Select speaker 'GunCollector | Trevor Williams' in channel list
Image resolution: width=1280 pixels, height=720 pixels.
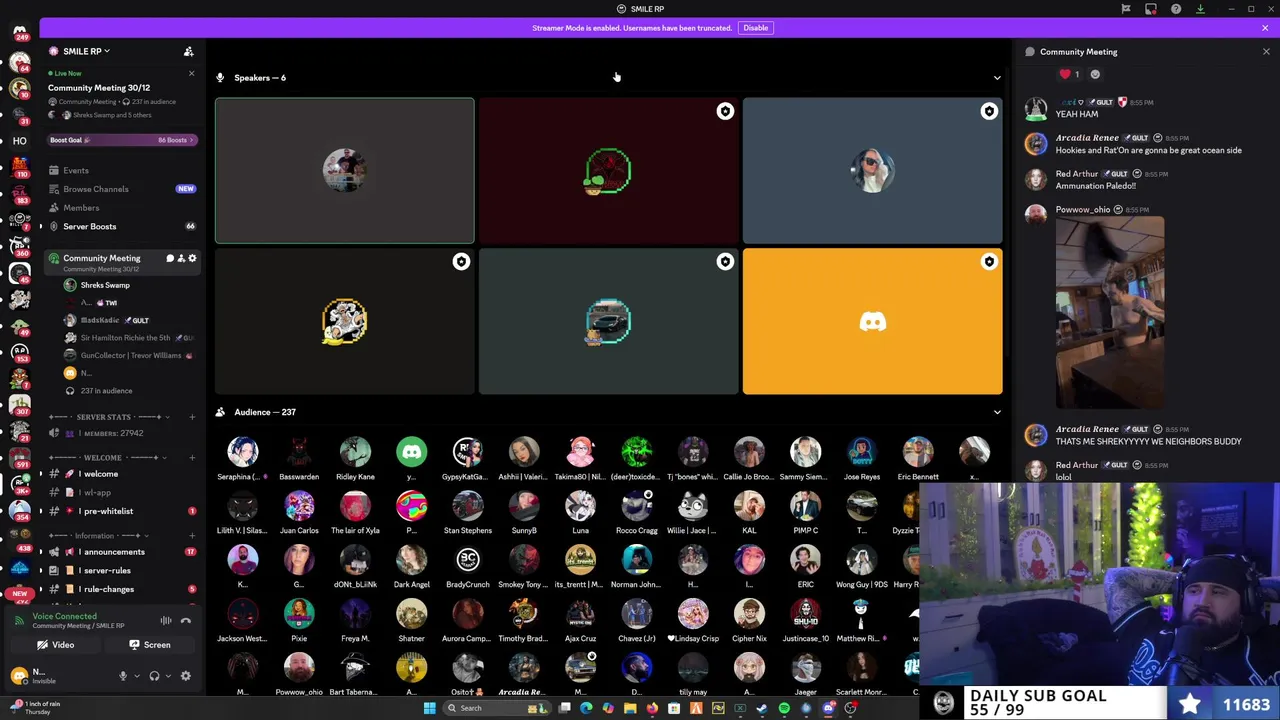pyautogui.click(x=131, y=355)
